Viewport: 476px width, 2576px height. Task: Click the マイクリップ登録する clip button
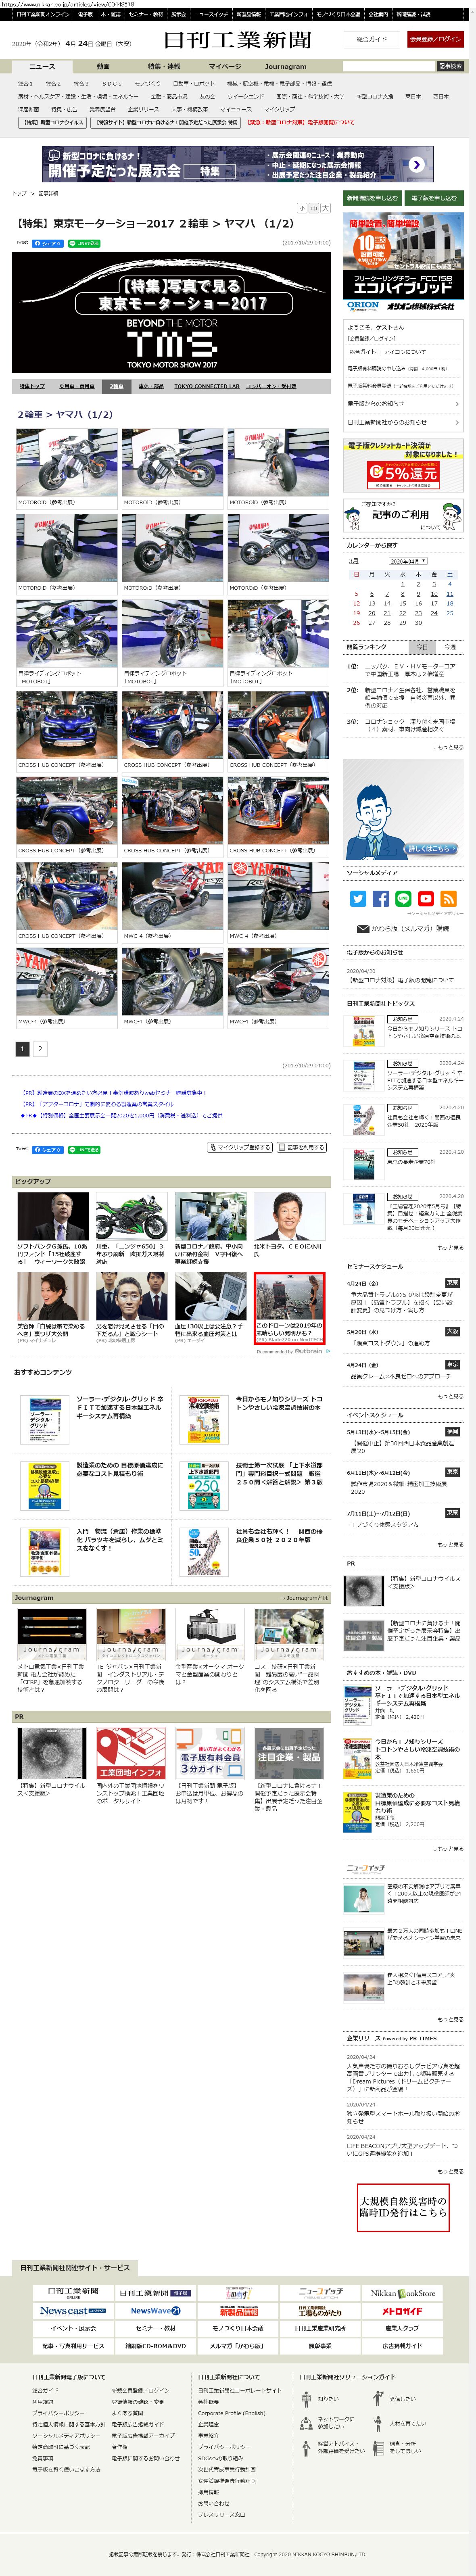[x=240, y=1147]
